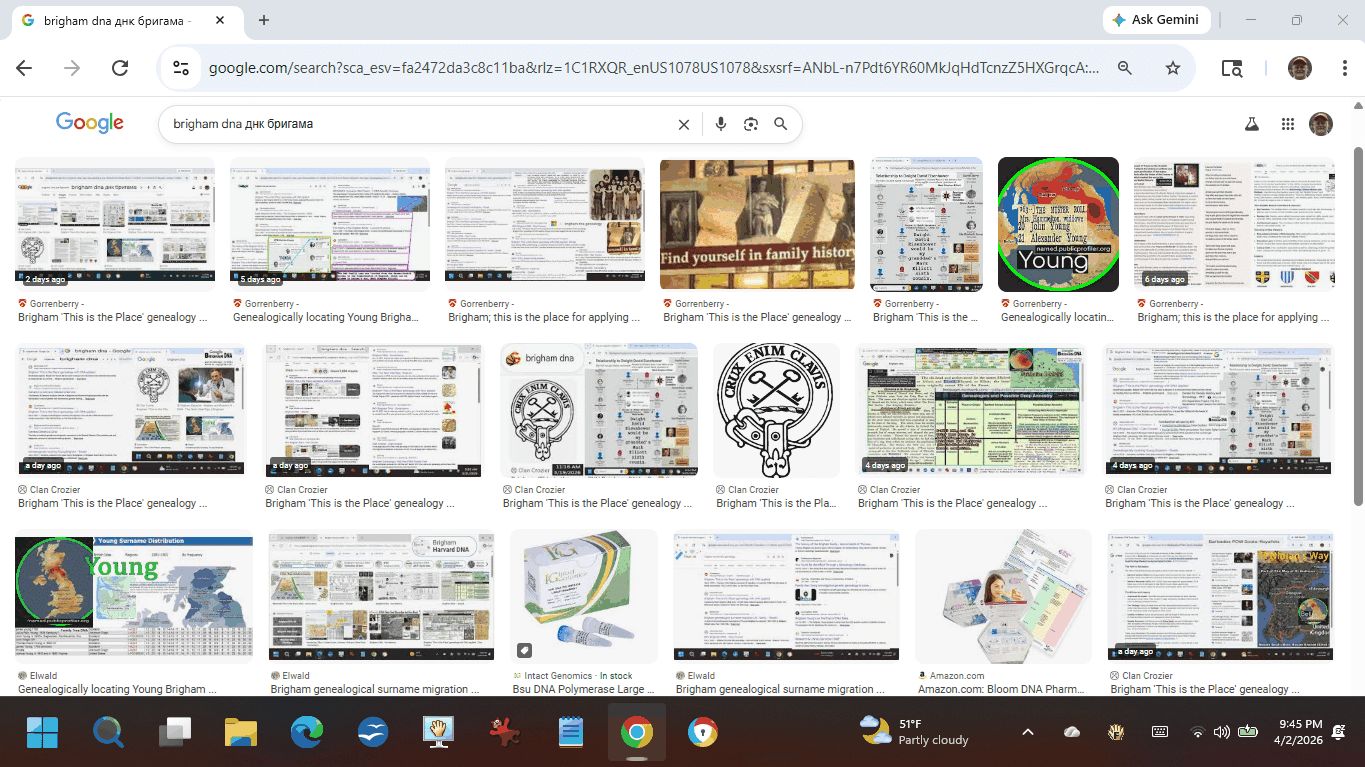
Task: Open Search Labs flask icon
Action: tap(1251, 124)
